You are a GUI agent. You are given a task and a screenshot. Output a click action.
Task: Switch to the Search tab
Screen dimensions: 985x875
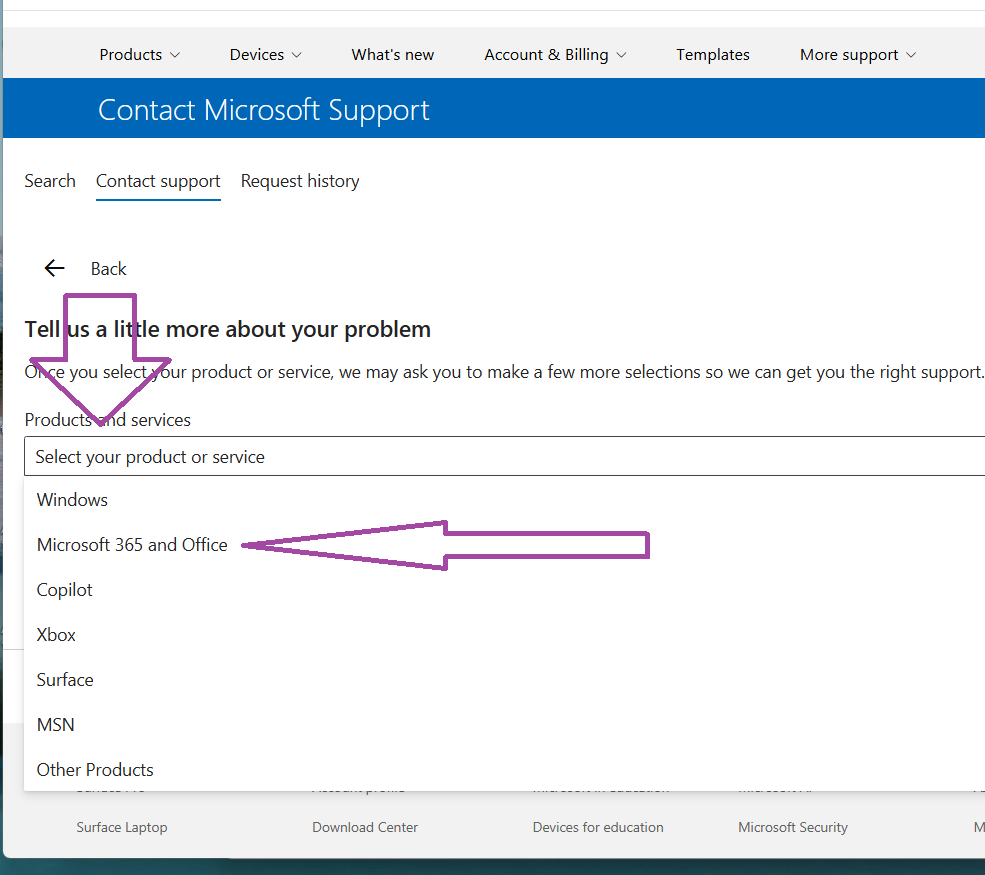pyautogui.click(x=50, y=181)
